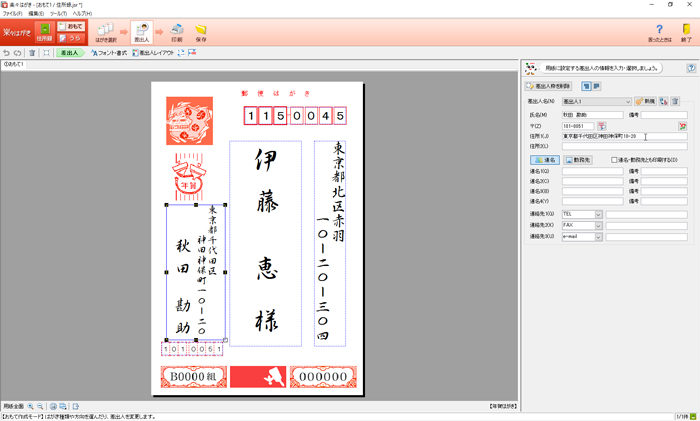700x421 pixels.
Task: Open the ツール menu
Action: [55, 13]
